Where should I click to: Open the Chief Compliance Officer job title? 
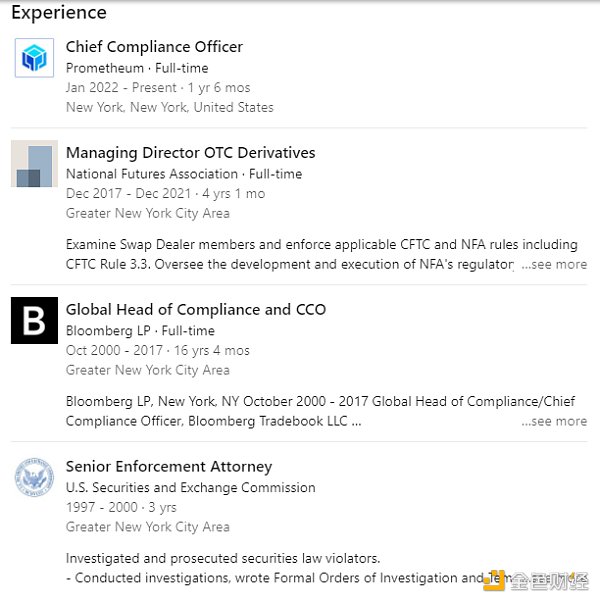click(154, 47)
